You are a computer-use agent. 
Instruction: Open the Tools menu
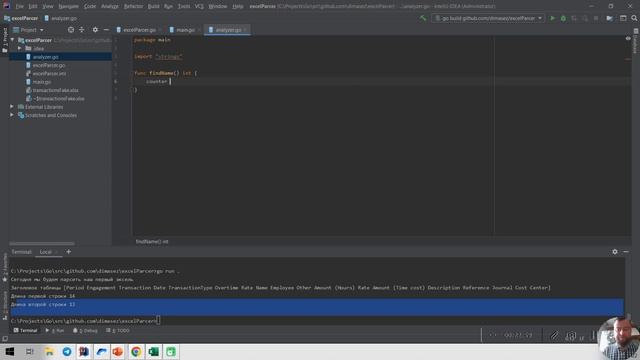pos(184,6)
